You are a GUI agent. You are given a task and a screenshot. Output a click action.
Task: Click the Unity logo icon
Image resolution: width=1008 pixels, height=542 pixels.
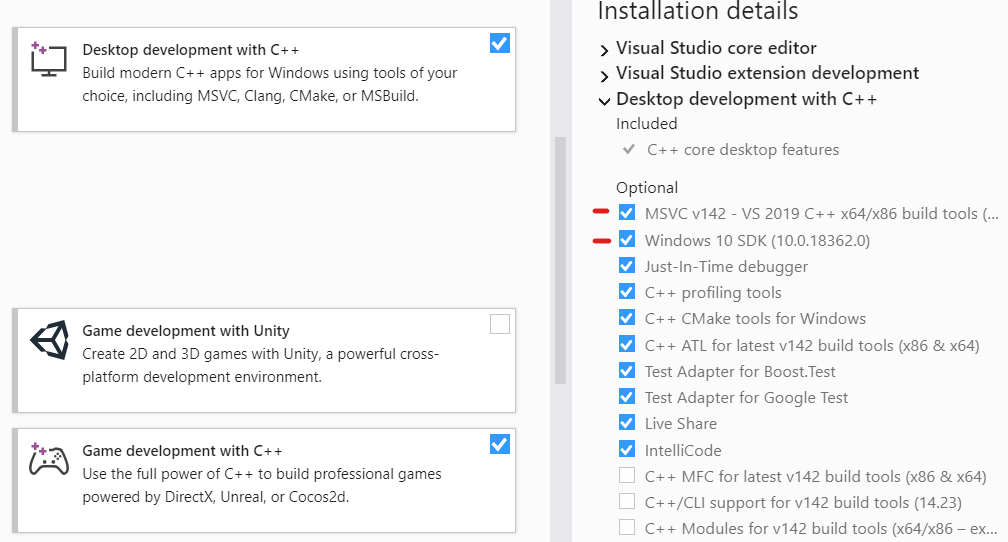[49, 339]
